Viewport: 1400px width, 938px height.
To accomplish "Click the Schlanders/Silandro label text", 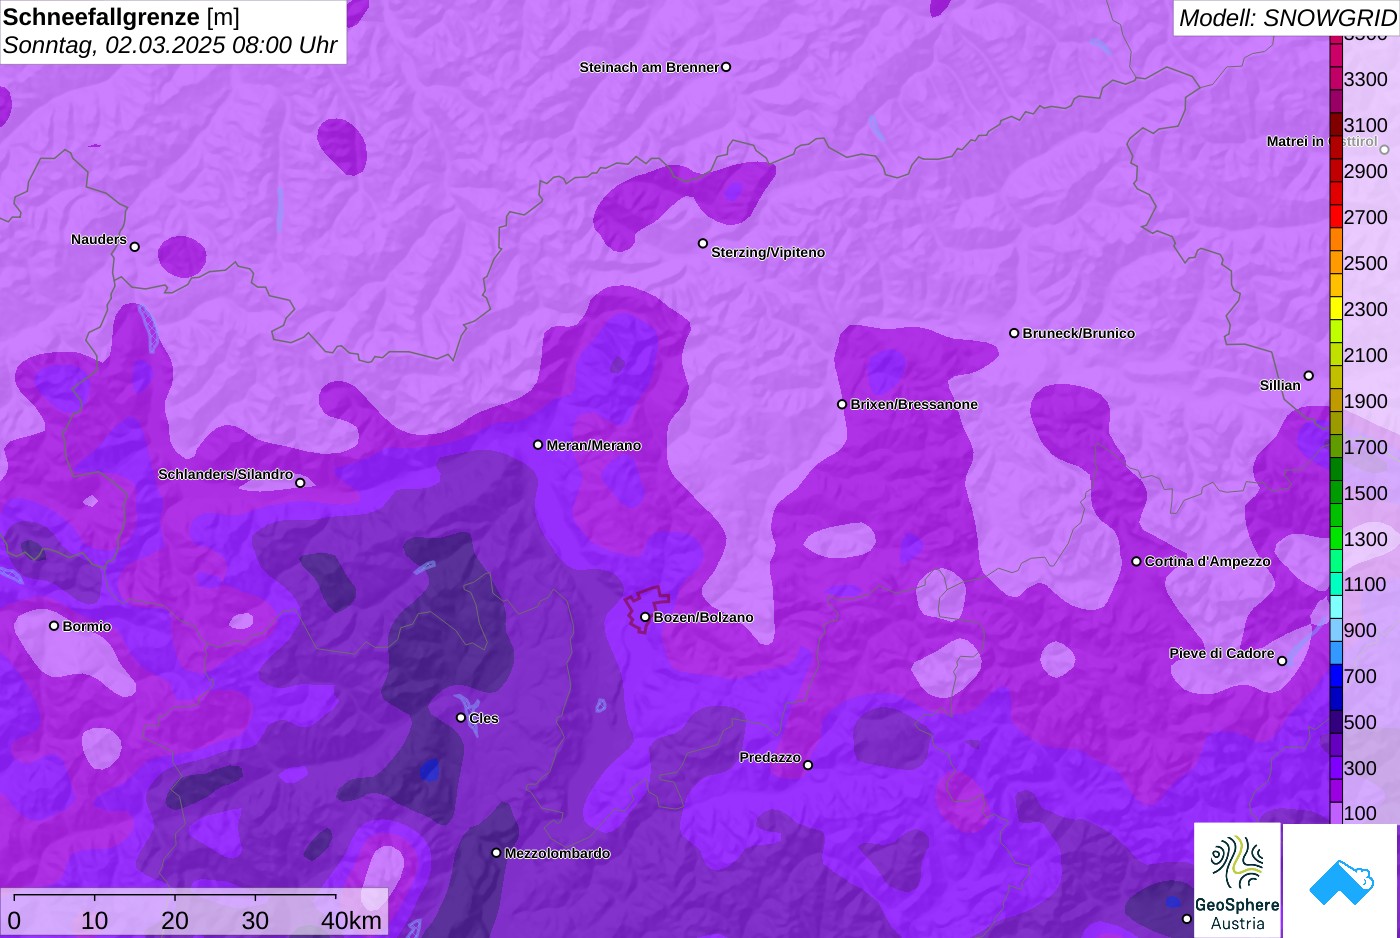I will click(226, 474).
